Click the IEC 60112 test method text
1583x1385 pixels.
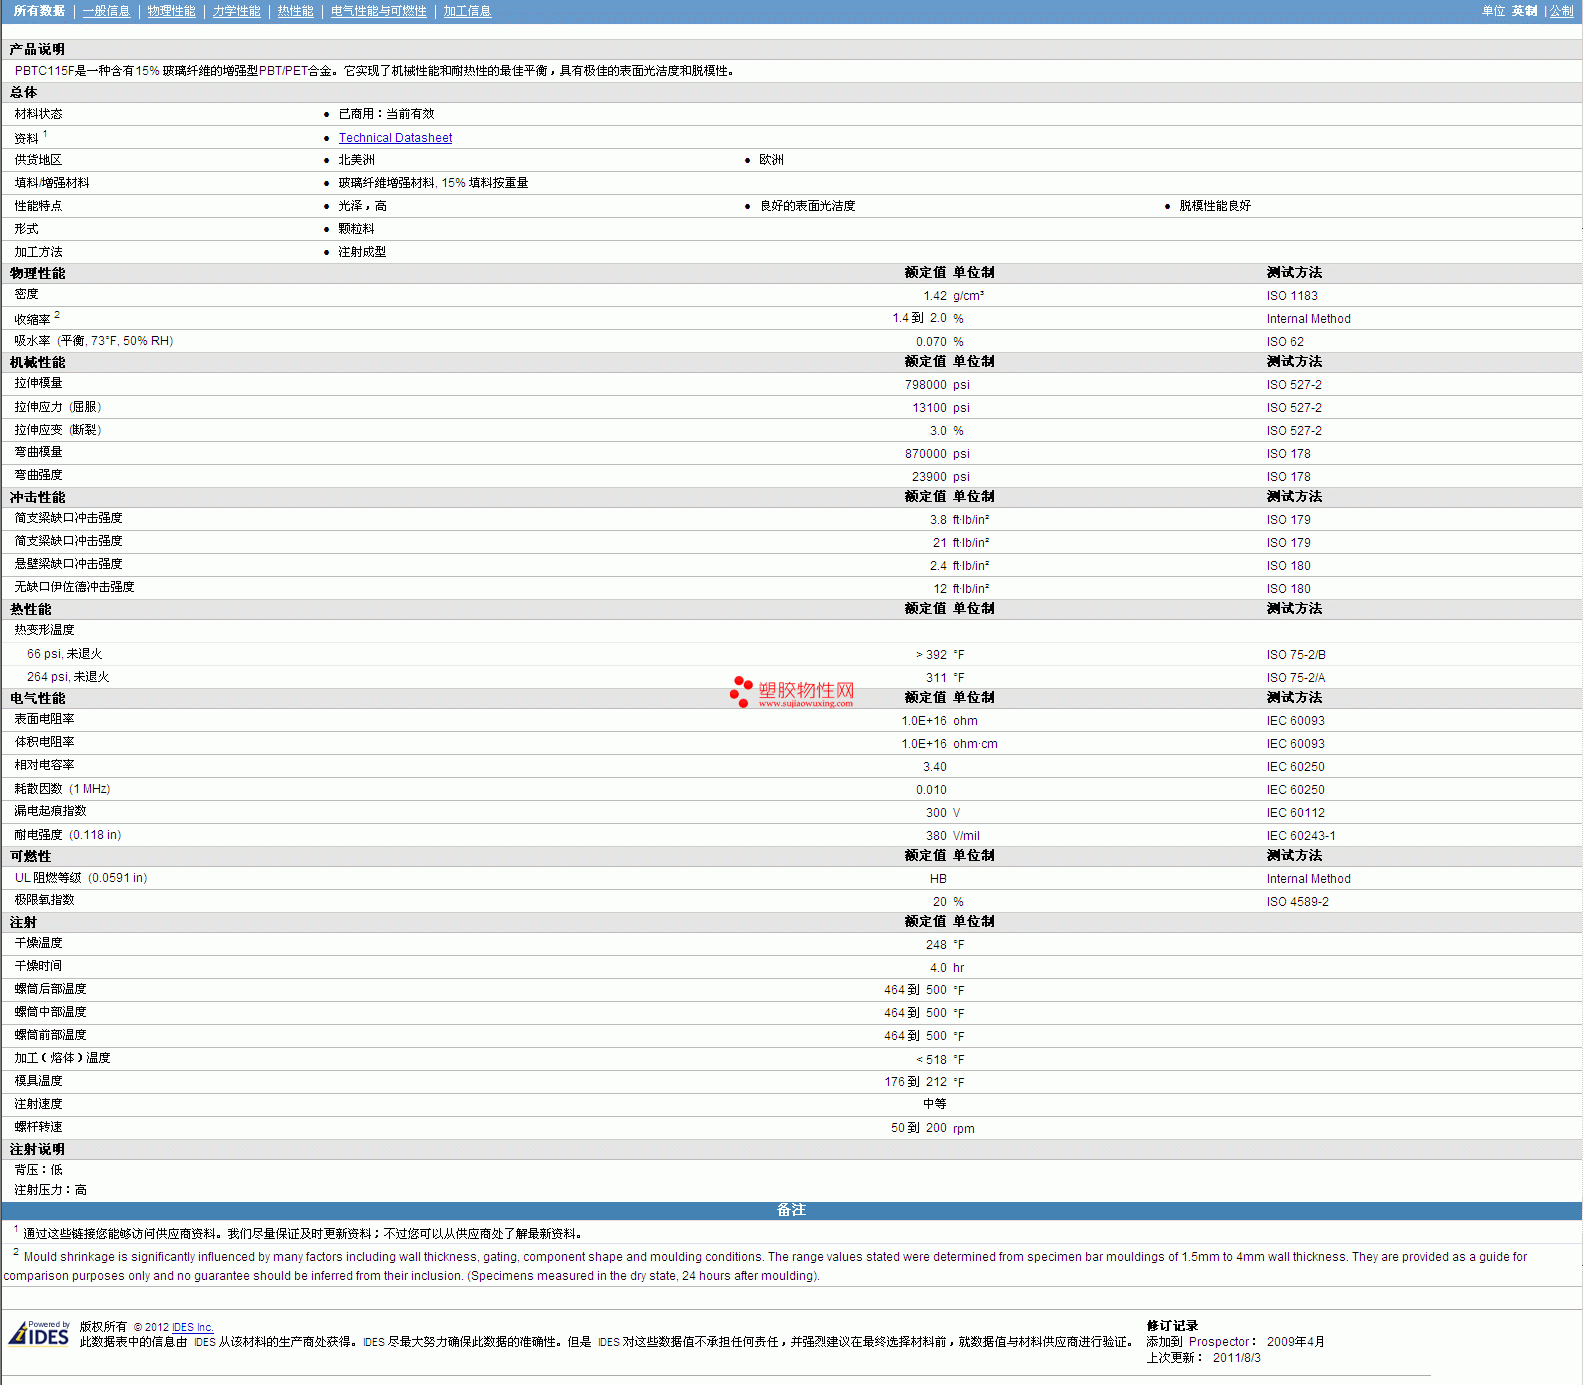coord(1295,813)
